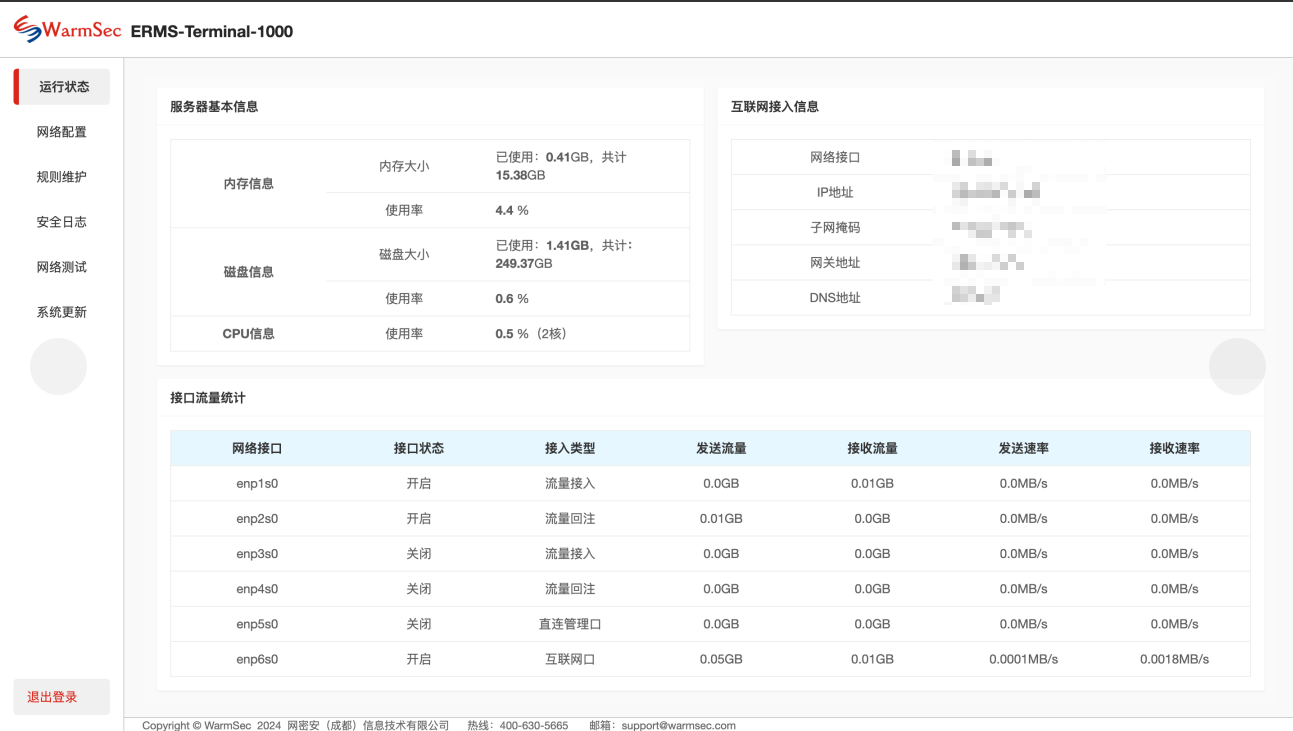Image resolution: width=1293 pixels, height=731 pixels.
Task: Open the 安全日志 page
Action: 62,222
